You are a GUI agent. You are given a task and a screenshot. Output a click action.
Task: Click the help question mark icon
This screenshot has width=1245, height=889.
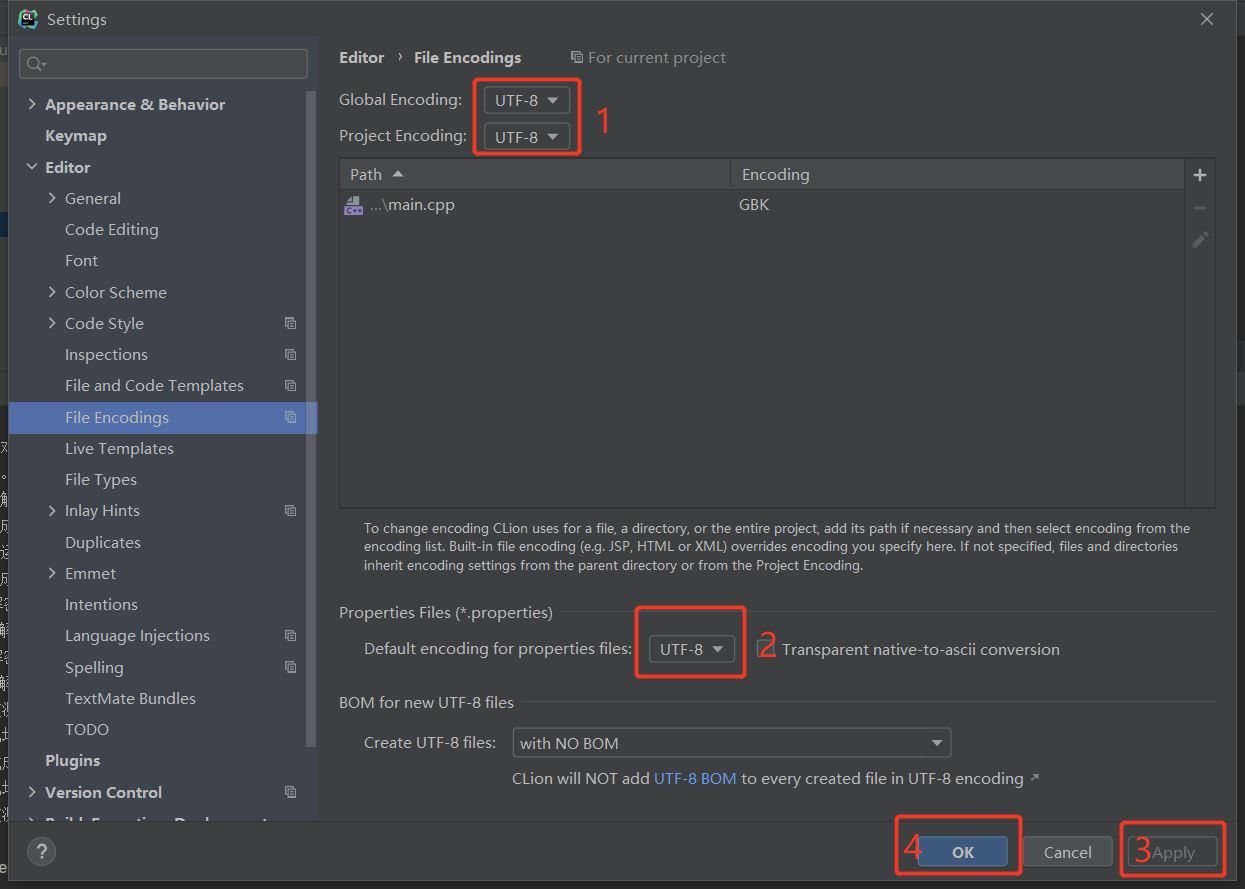(41, 852)
